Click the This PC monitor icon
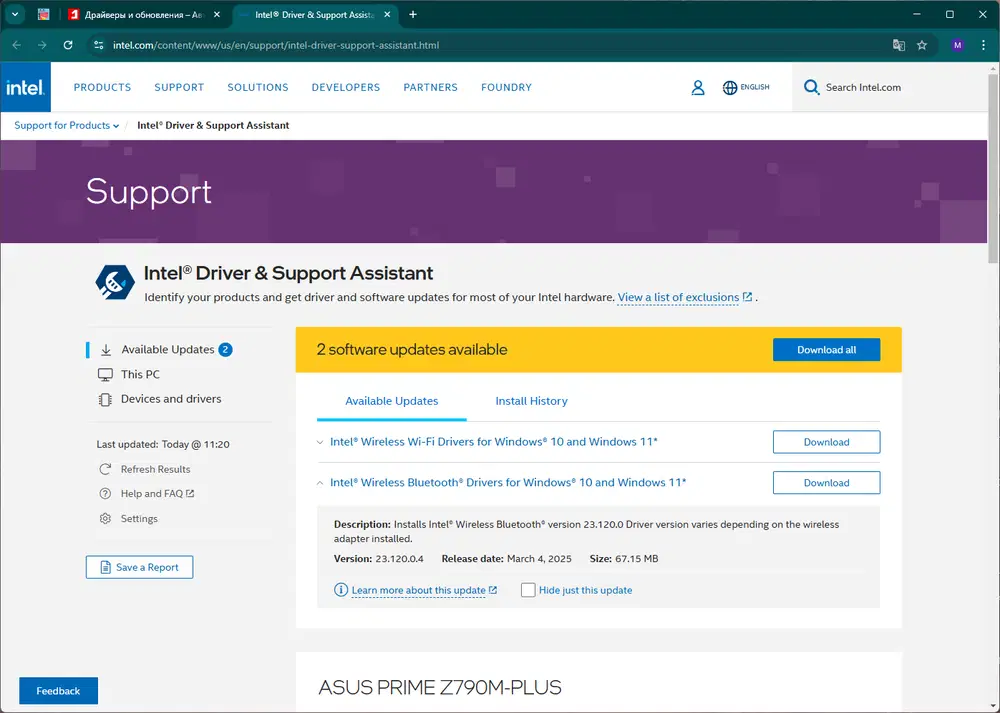 coord(105,374)
